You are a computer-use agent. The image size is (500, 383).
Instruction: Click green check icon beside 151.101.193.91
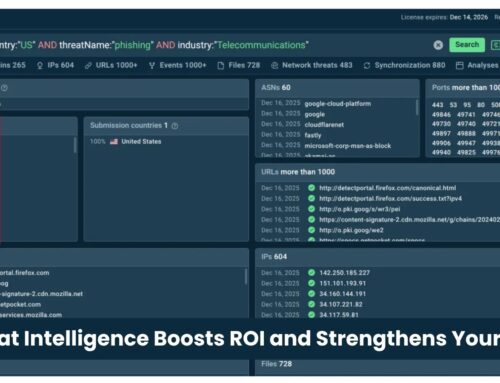(x=311, y=283)
